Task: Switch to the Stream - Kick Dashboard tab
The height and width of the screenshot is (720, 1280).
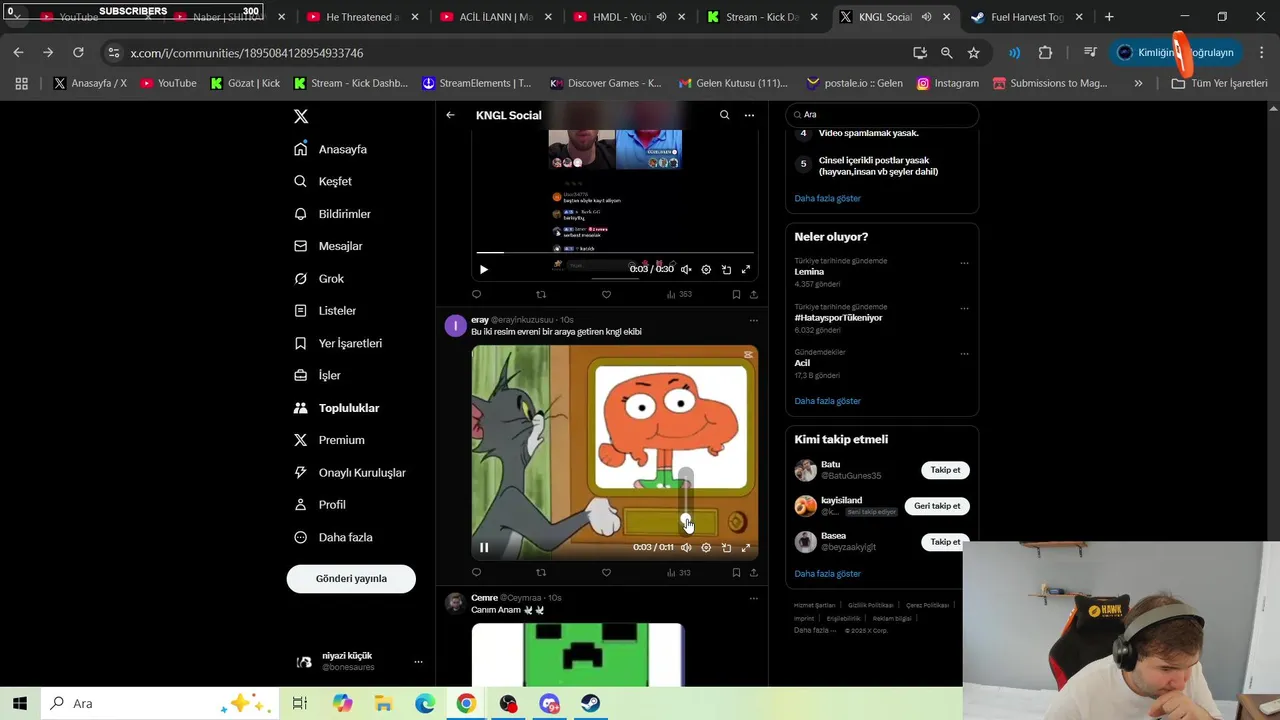Action: click(763, 17)
